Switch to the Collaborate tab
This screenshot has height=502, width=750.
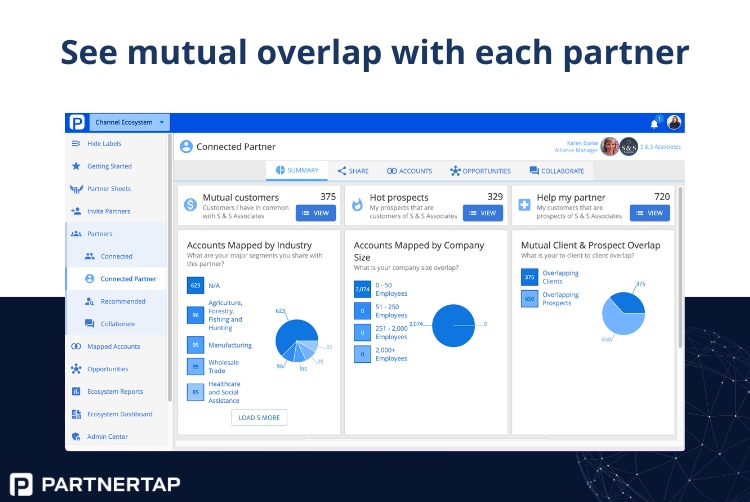[557, 171]
